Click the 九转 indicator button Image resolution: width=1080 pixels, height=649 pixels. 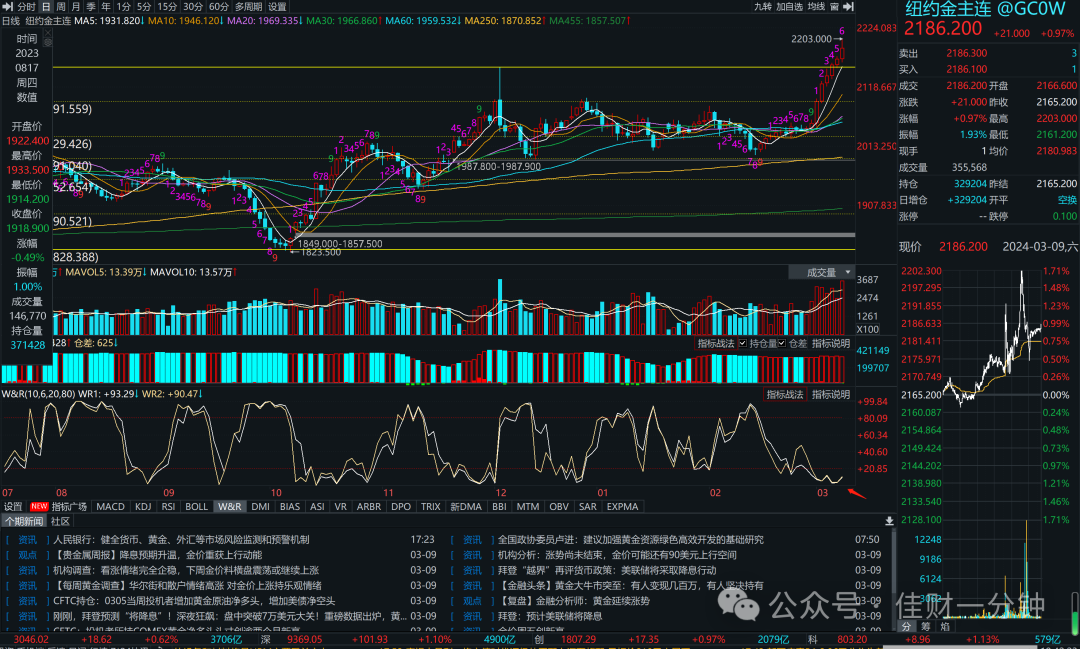tap(762, 6)
